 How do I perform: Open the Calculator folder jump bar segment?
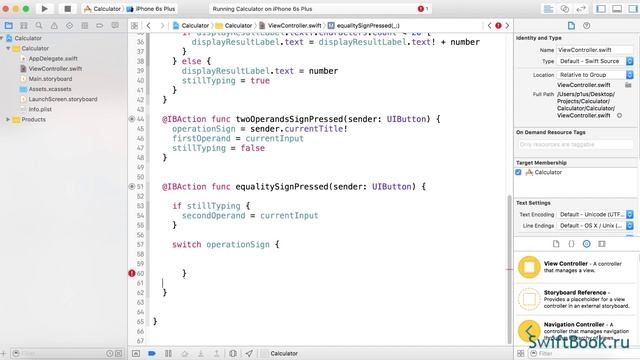pos(234,26)
